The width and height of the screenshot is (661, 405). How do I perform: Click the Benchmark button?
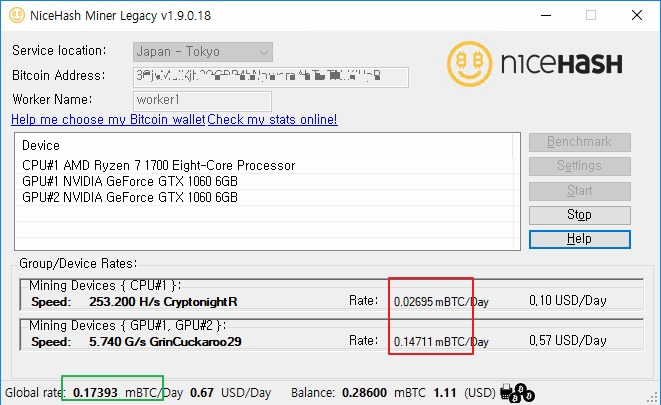(x=580, y=142)
